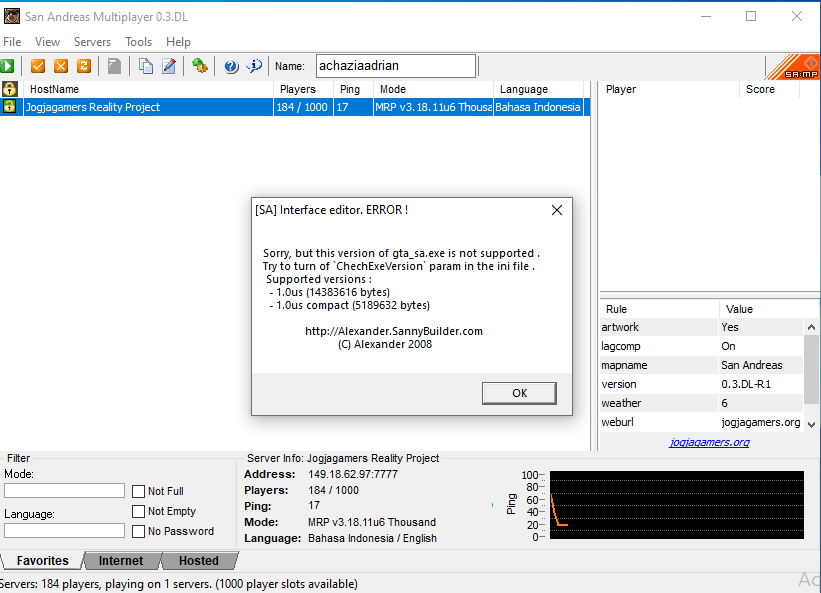Click the Copy Server Info icon
821x593 pixels.
tap(146, 66)
